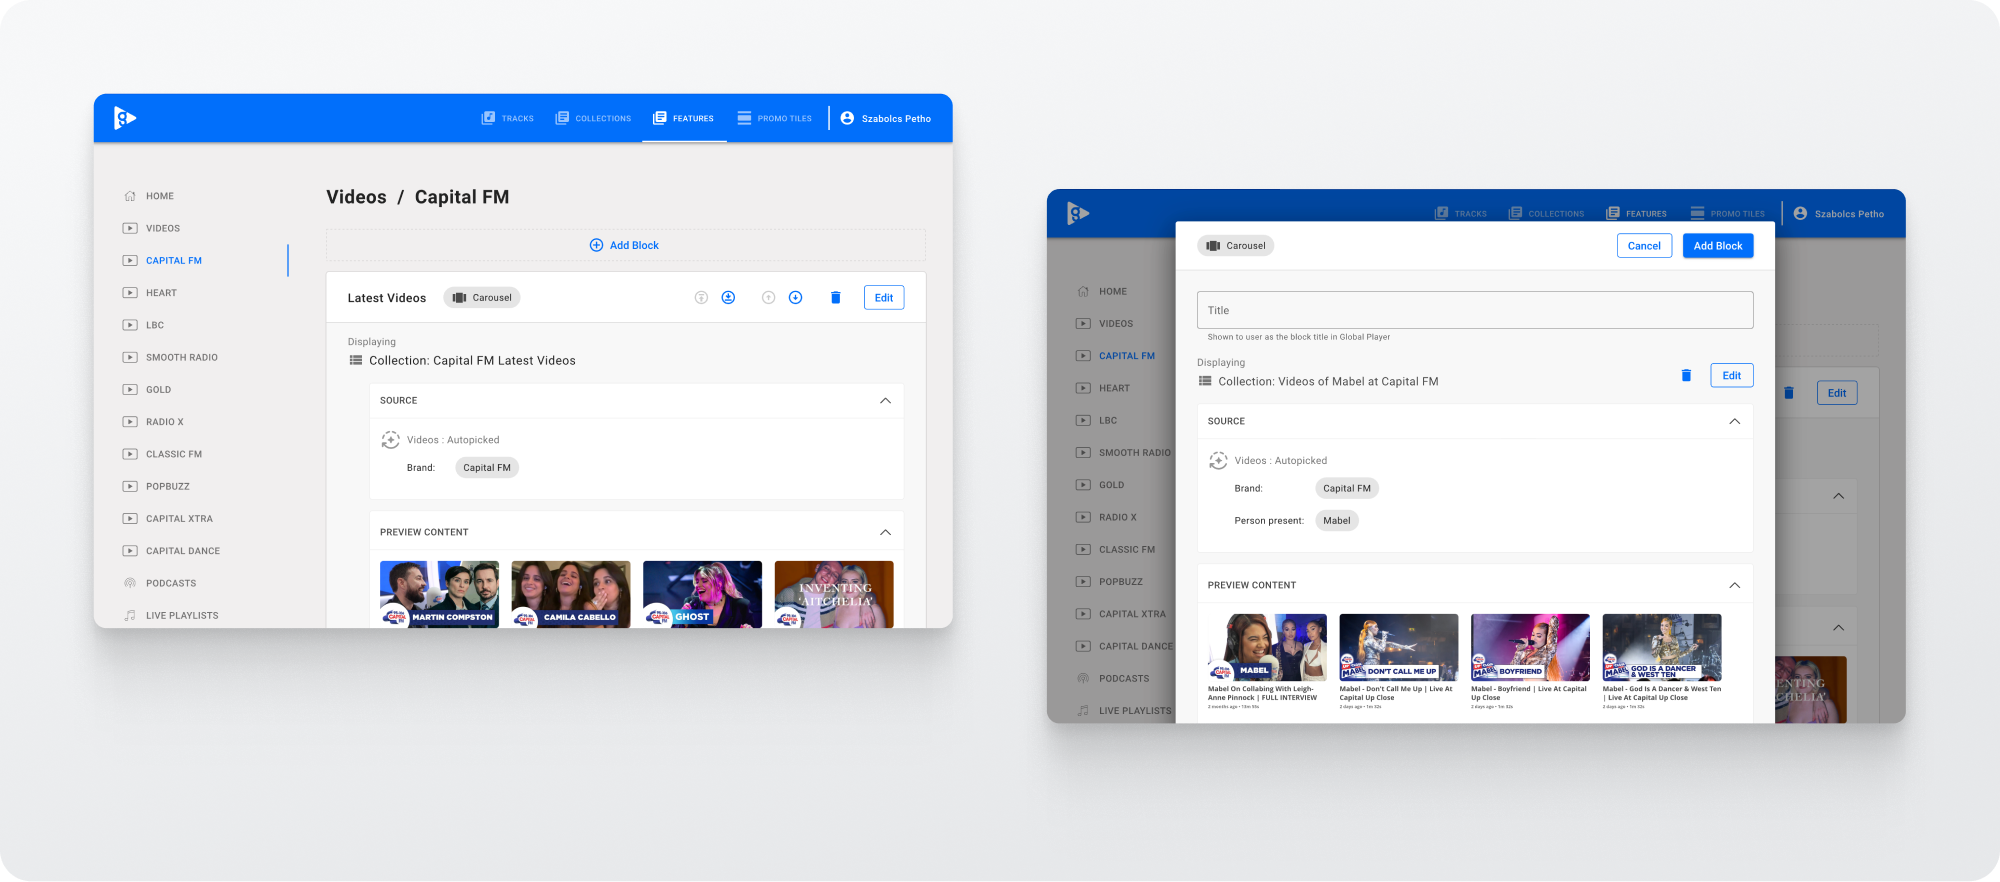Move Latest Videos block to bottom icon
This screenshot has height=882, width=2000.
point(728,298)
